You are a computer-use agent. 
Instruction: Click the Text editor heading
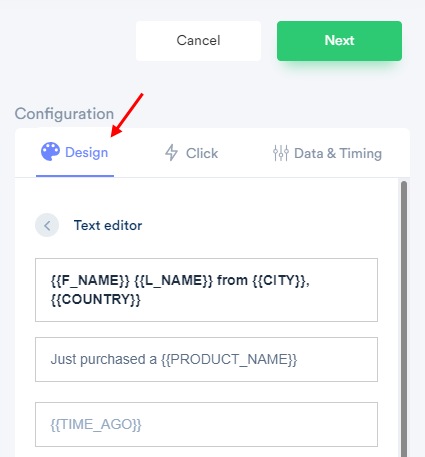click(x=108, y=225)
